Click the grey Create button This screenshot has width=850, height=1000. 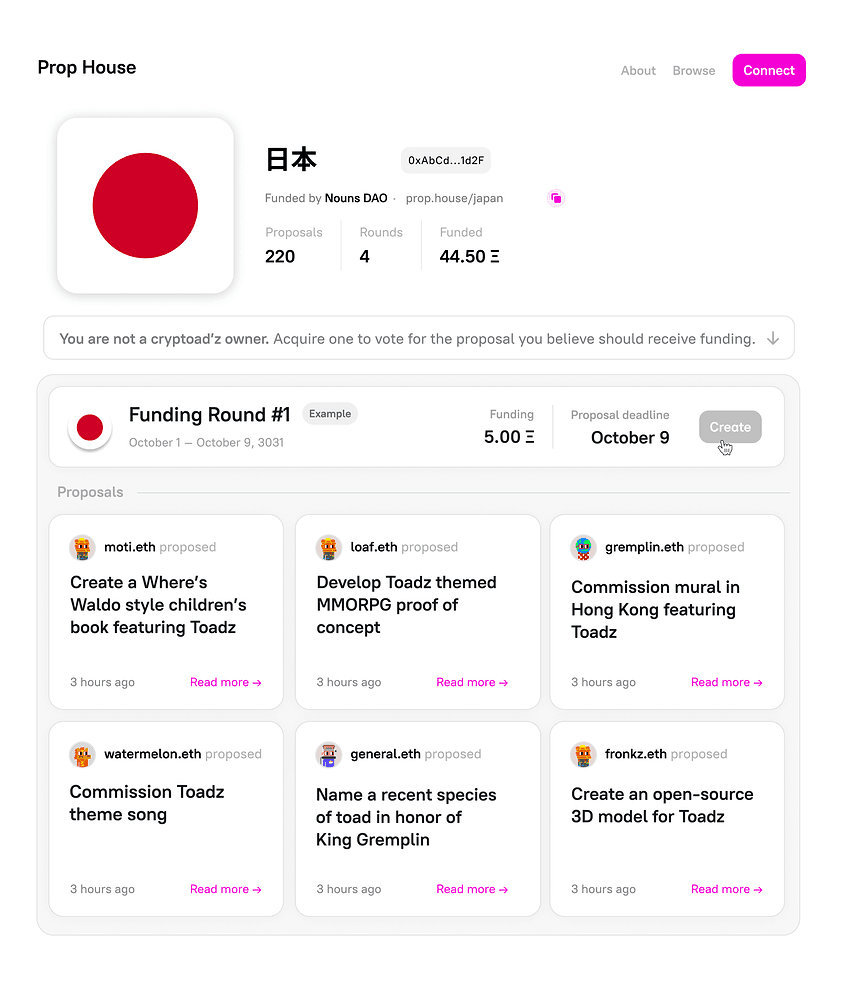(x=730, y=427)
